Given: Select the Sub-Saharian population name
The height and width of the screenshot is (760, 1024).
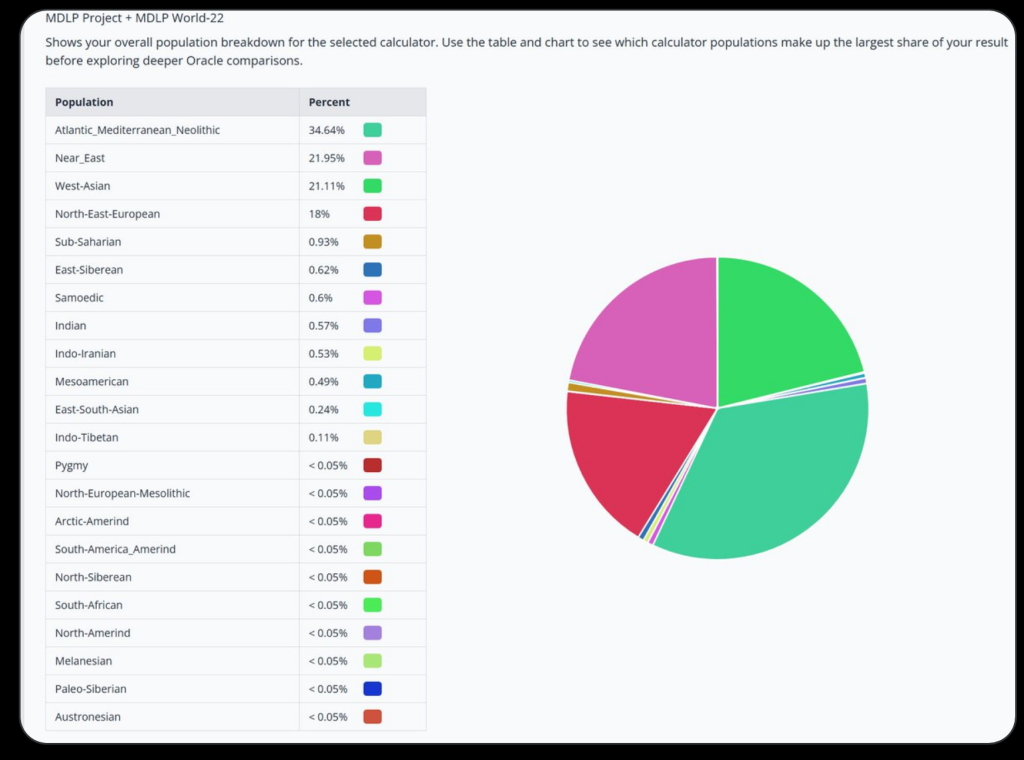Looking at the screenshot, I should click(88, 242).
